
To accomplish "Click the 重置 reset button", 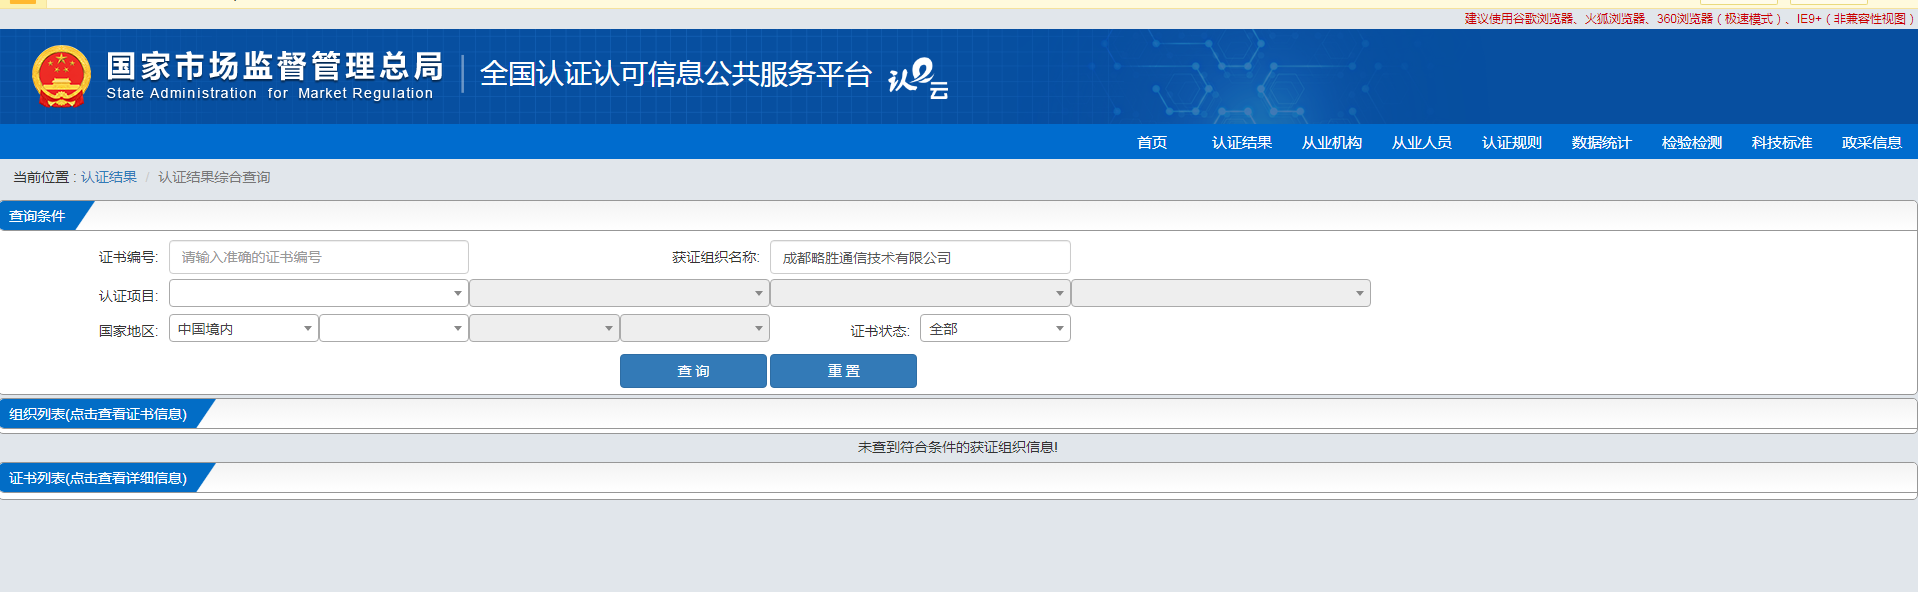I will coord(843,371).
